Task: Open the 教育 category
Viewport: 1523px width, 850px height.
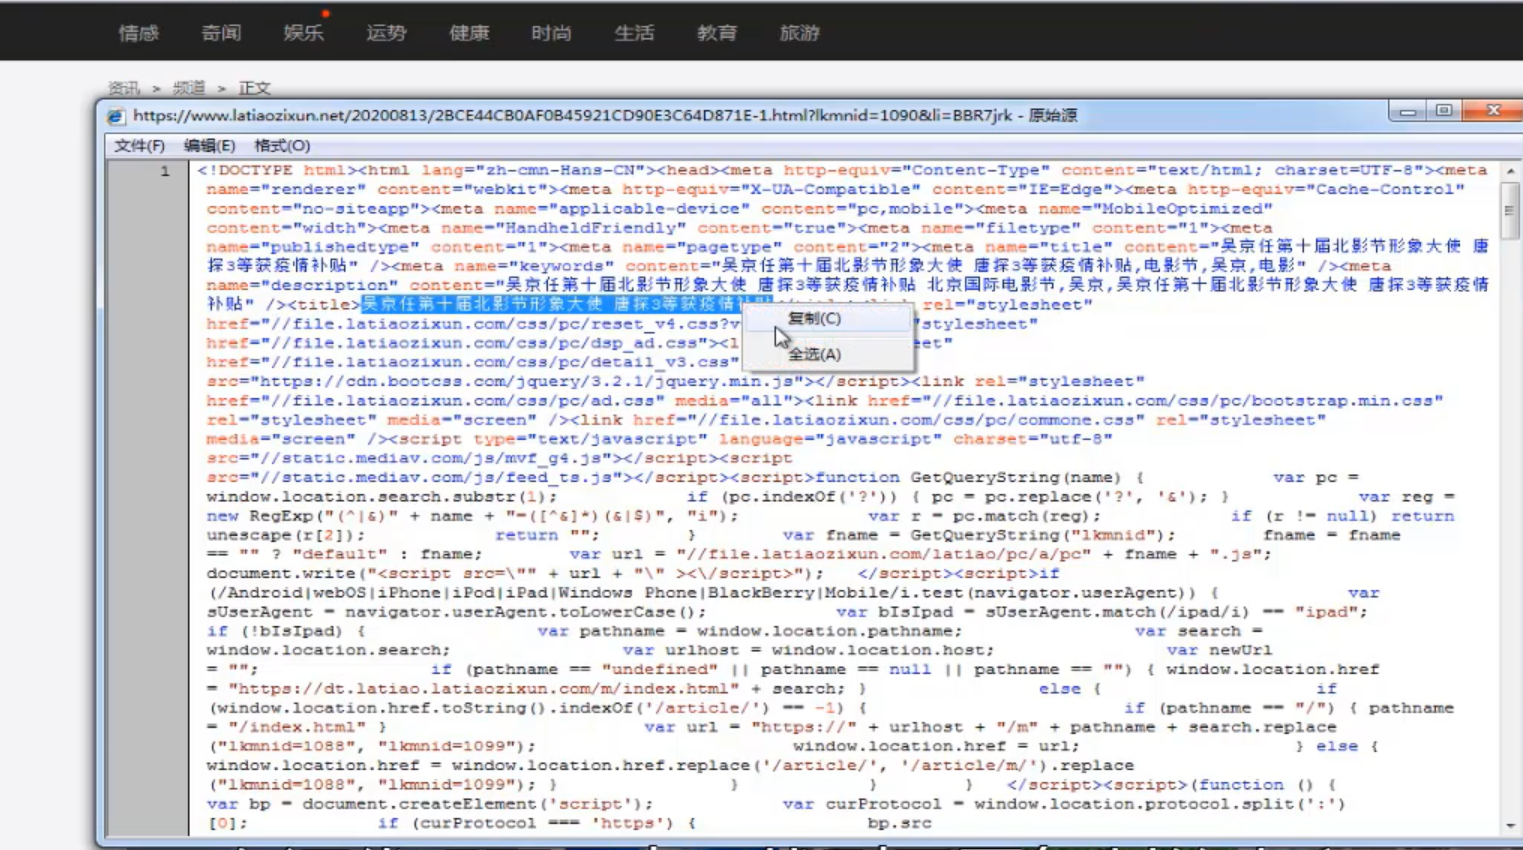Action: (x=717, y=33)
